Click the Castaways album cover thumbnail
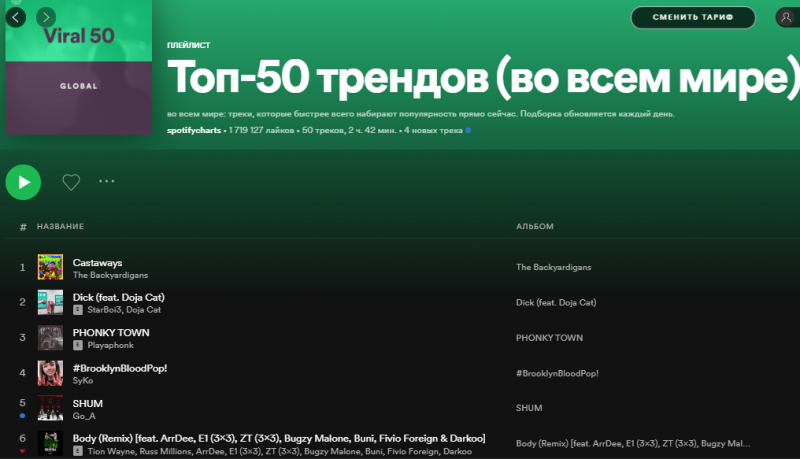The width and height of the screenshot is (800, 459). point(50,267)
